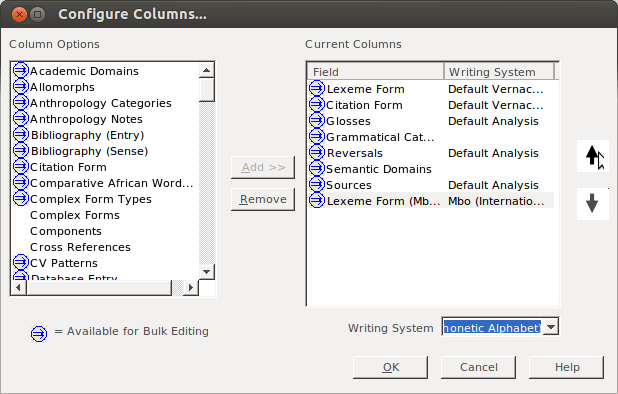Click bulk-edit icon beside Allomorphs
The width and height of the screenshot is (618, 394).
click(x=20, y=87)
